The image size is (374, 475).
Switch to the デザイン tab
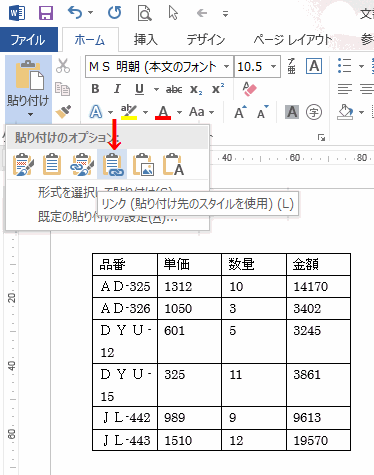coord(206,40)
